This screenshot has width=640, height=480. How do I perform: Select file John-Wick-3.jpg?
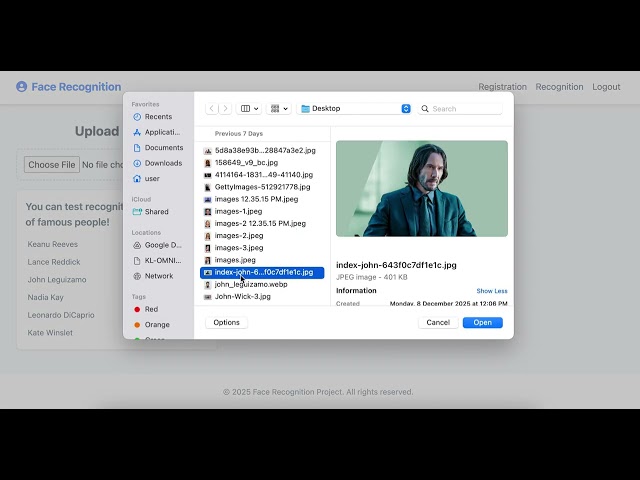(262, 297)
